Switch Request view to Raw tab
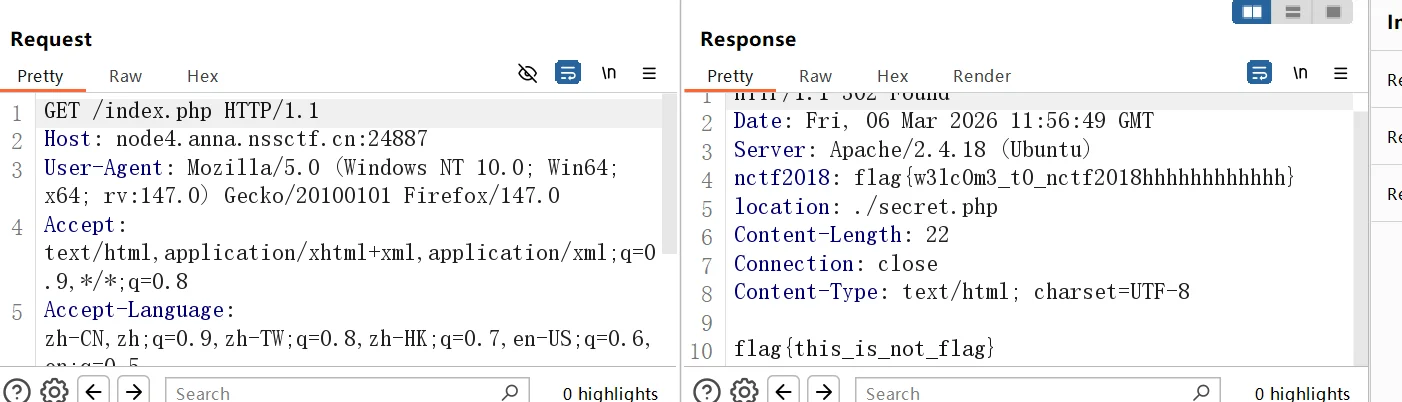Screen dimensions: 1402x402 click(126, 76)
